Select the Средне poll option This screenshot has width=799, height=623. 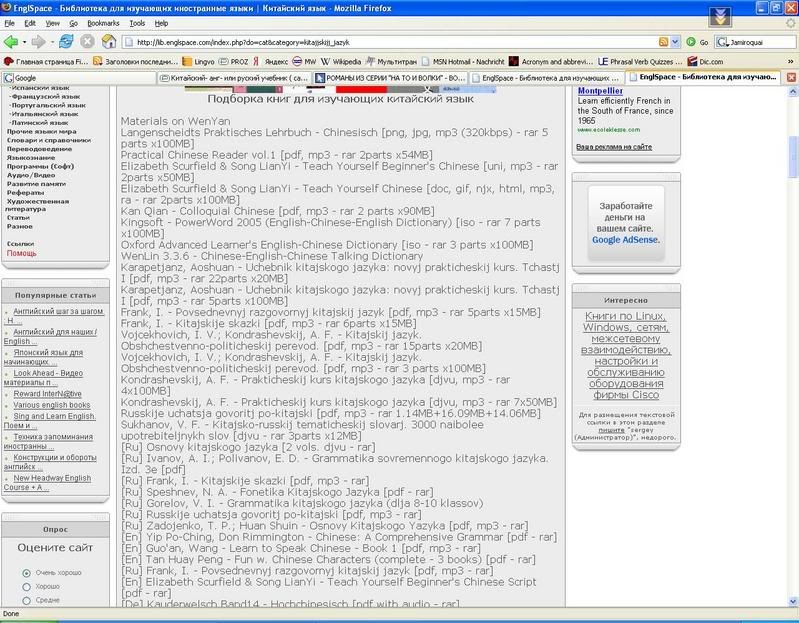[26, 601]
